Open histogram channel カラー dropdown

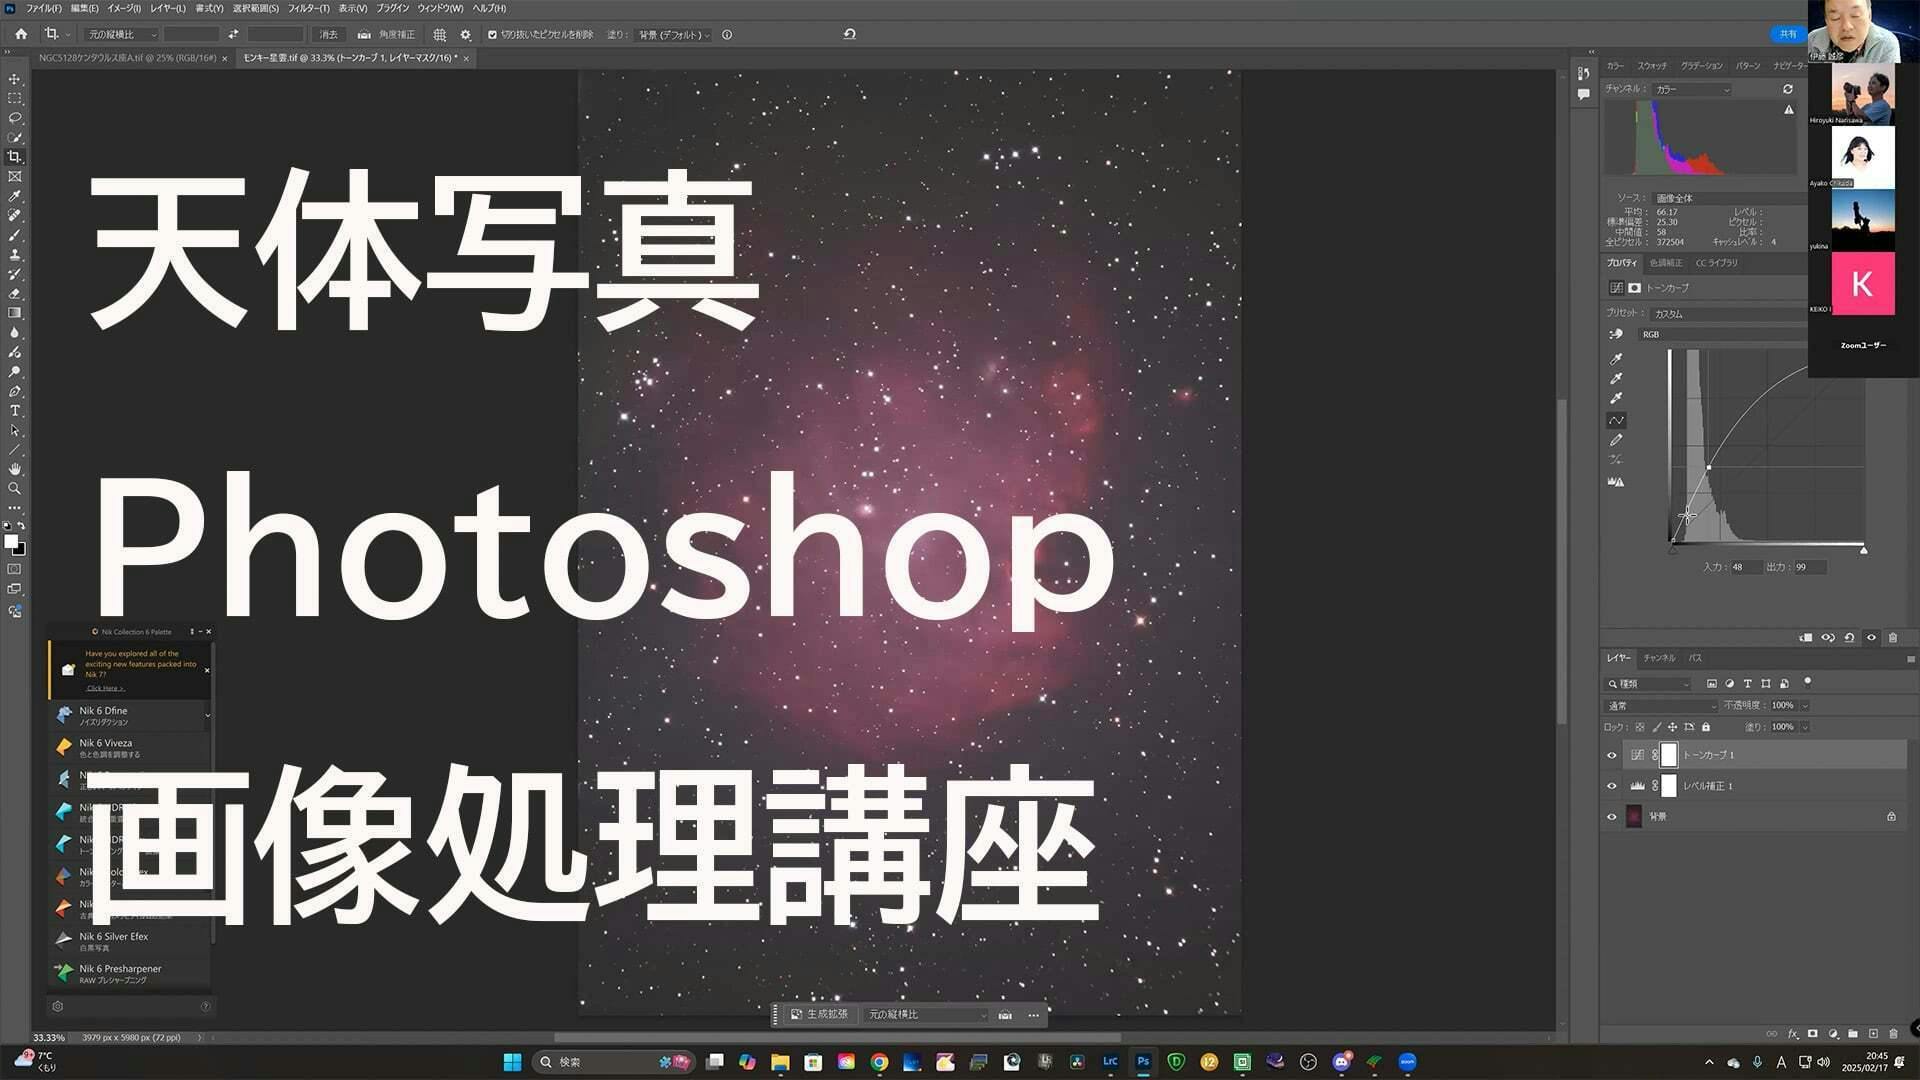point(1692,89)
